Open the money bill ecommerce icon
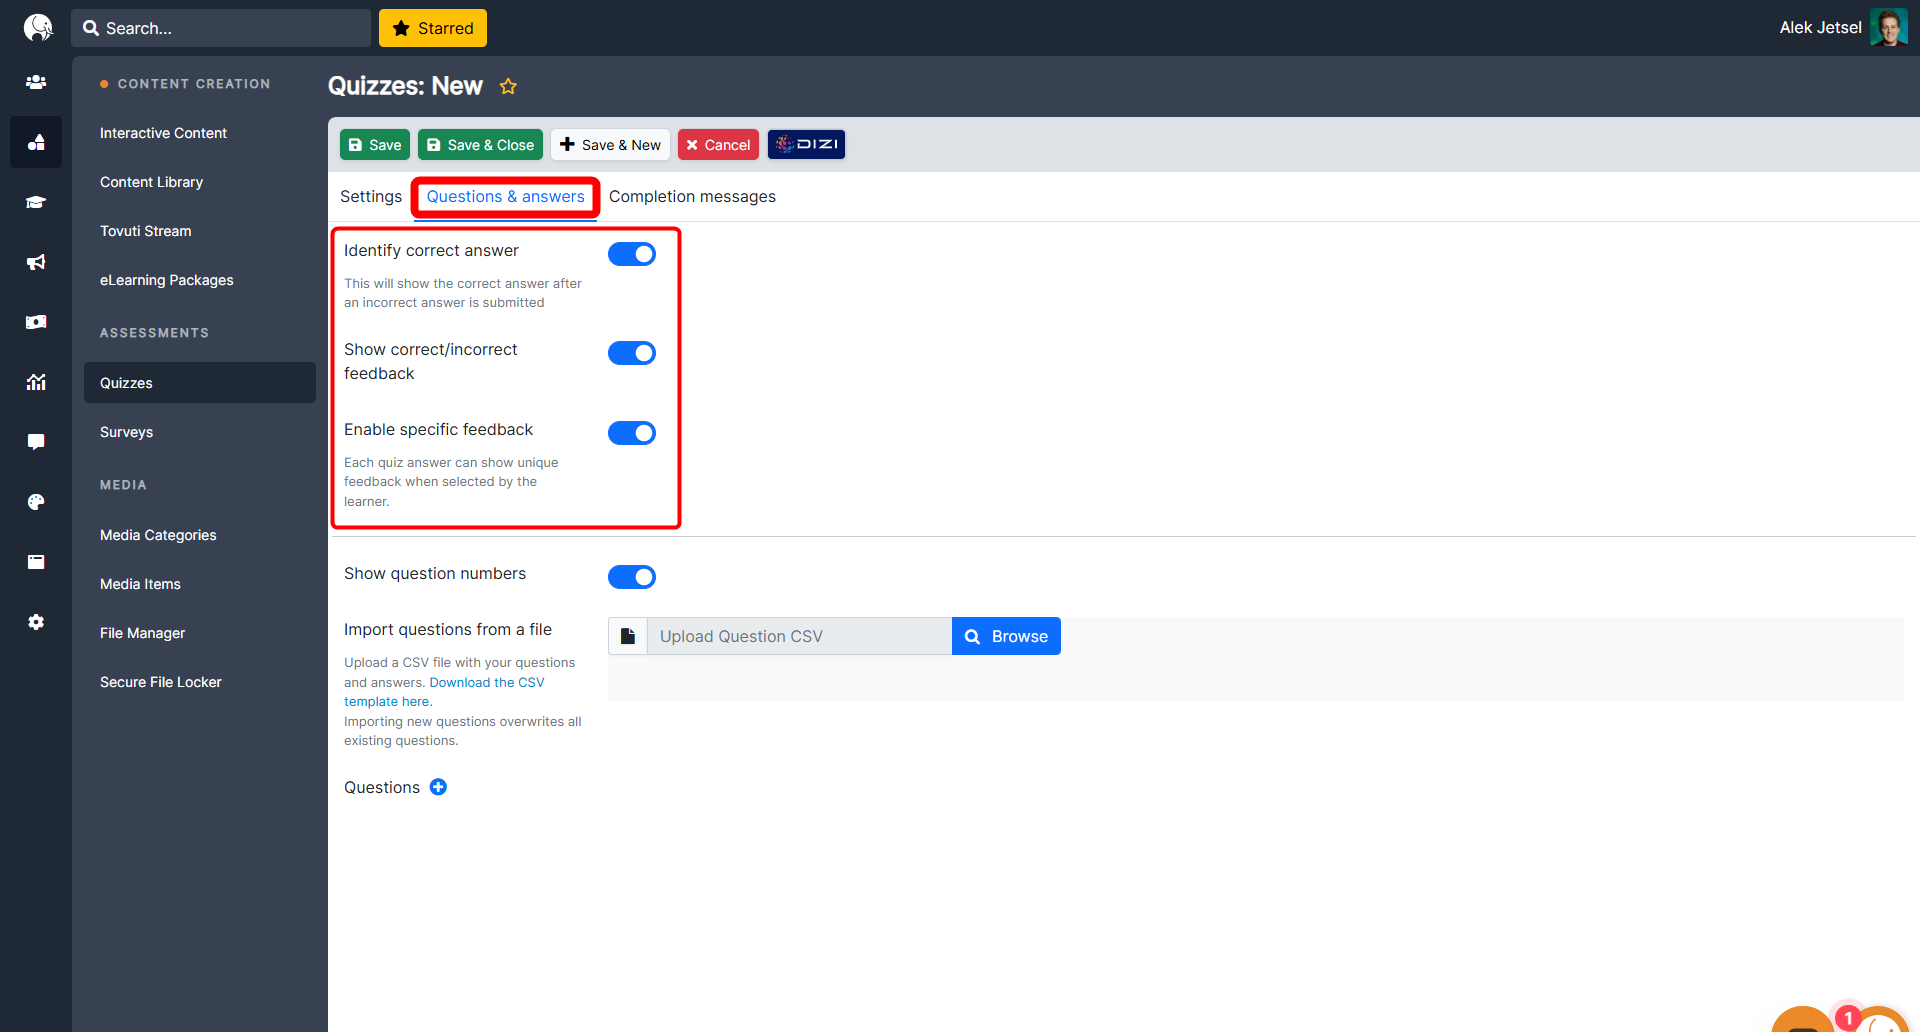Viewport: 1920px width, 1032px height. click(x=36, y=322)
